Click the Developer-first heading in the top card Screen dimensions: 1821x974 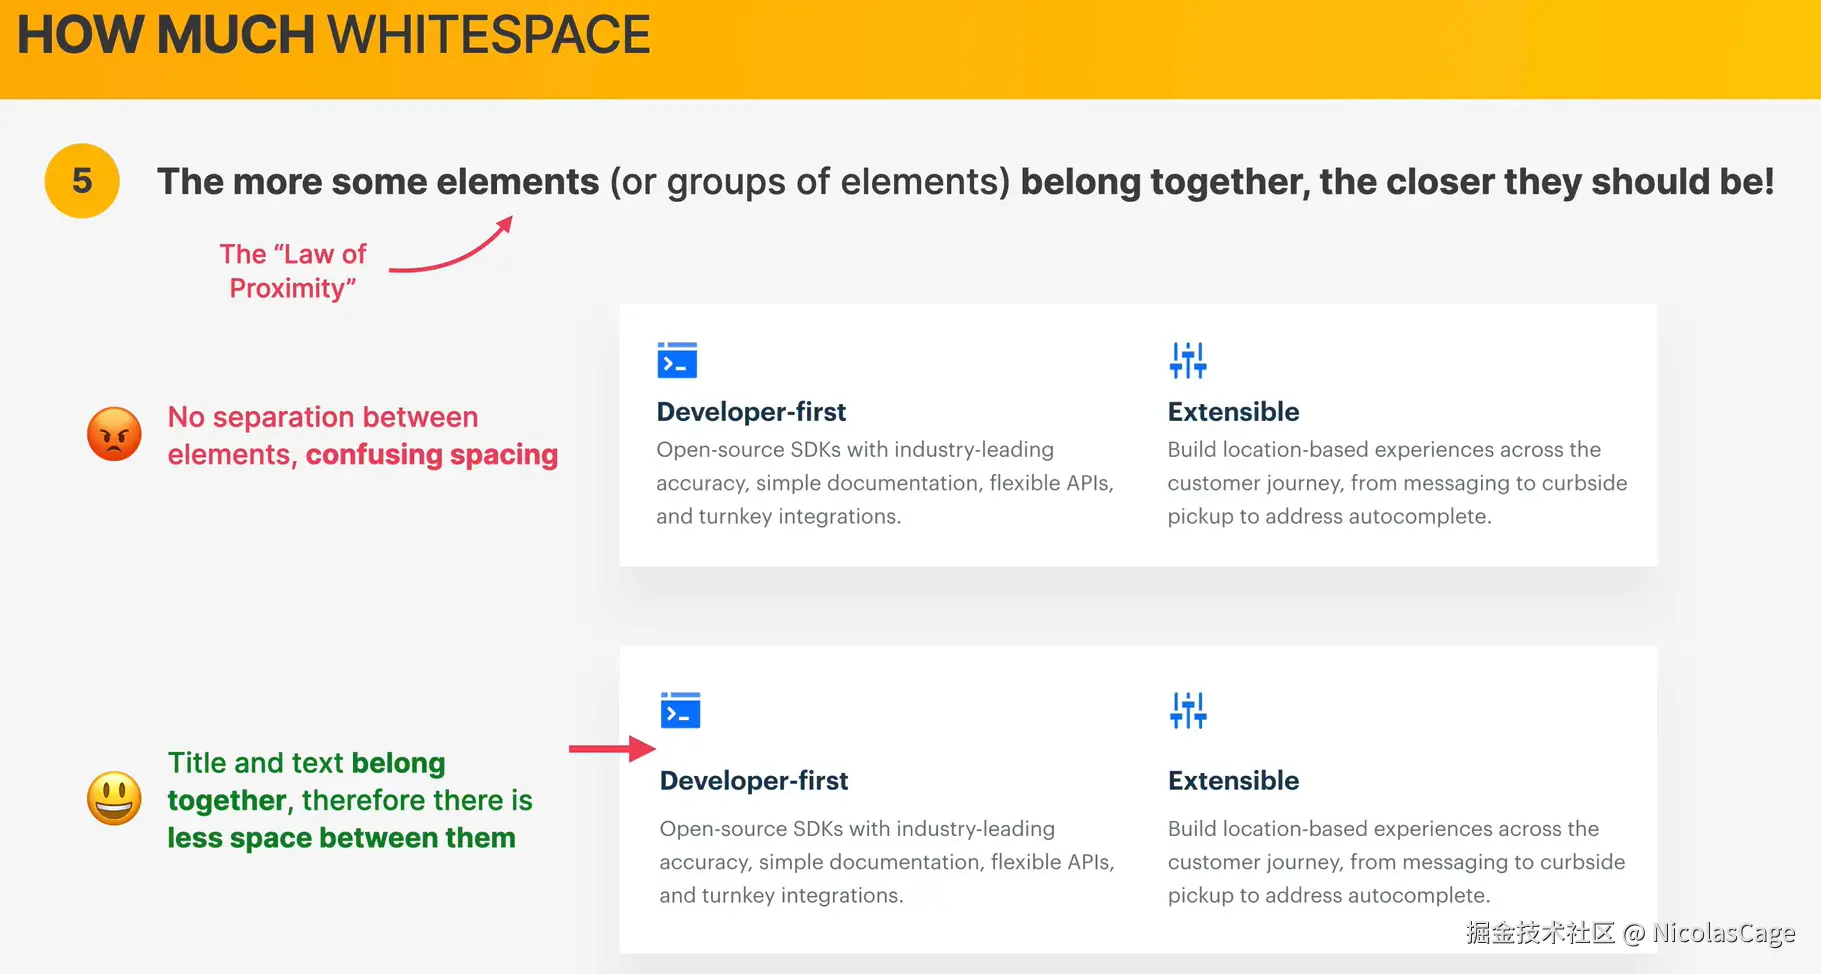(x=751, y=412)
